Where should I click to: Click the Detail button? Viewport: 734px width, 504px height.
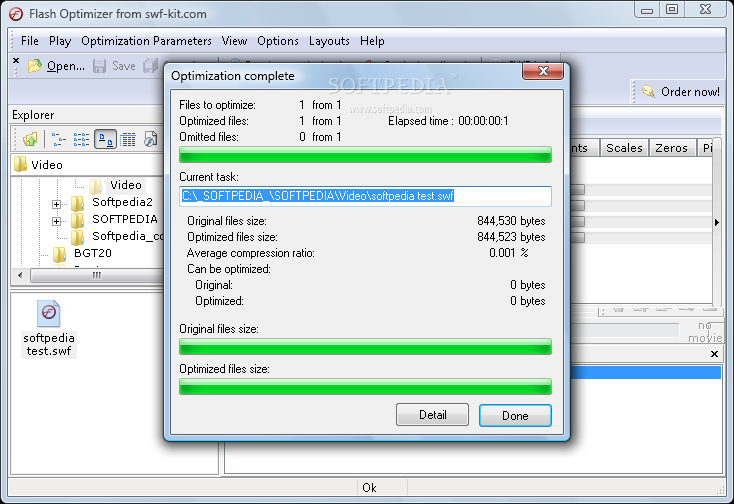tap(432, 415)
